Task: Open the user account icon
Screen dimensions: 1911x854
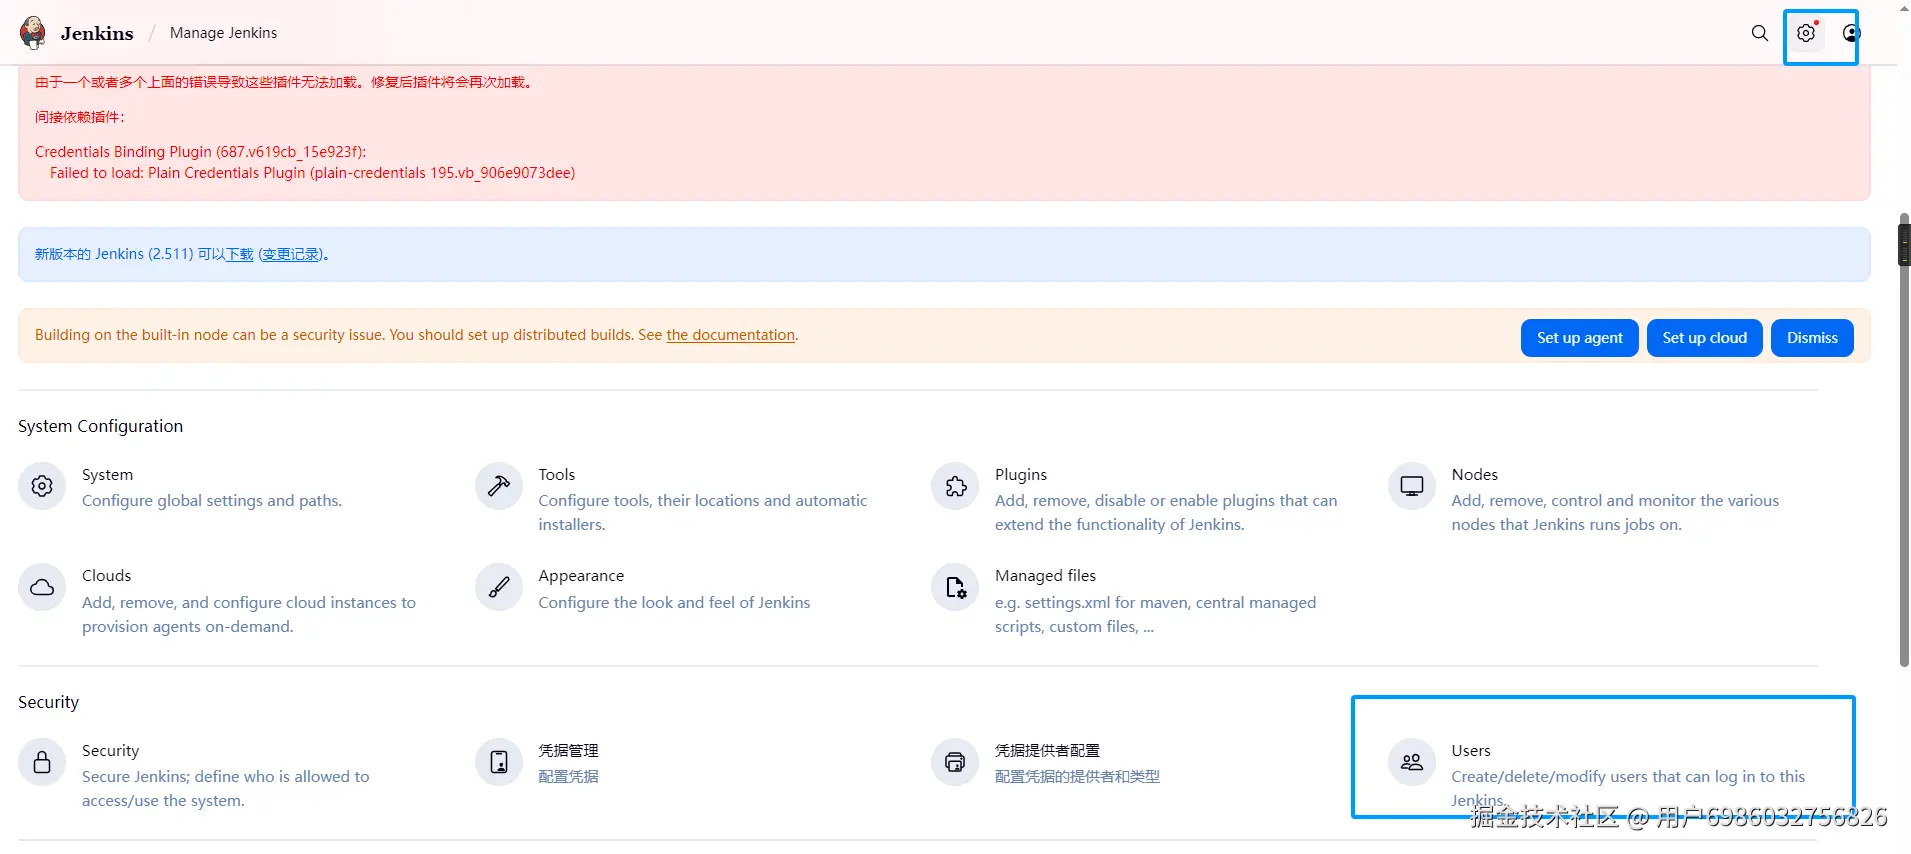Action: 1851,33
